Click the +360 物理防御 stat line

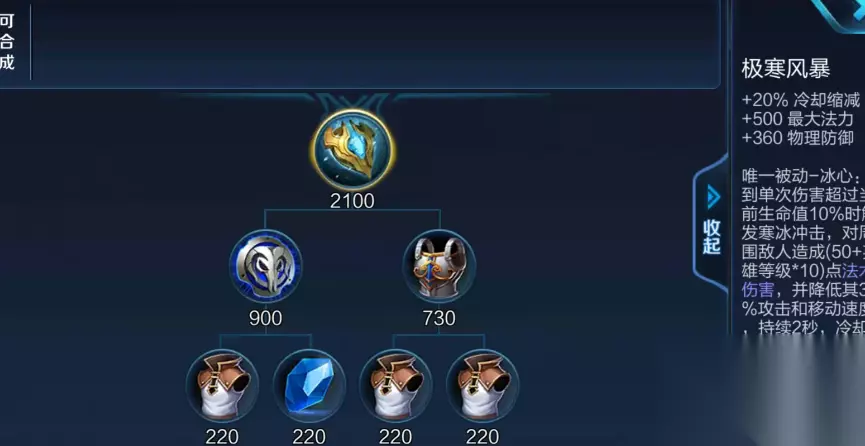coord(798,138)
